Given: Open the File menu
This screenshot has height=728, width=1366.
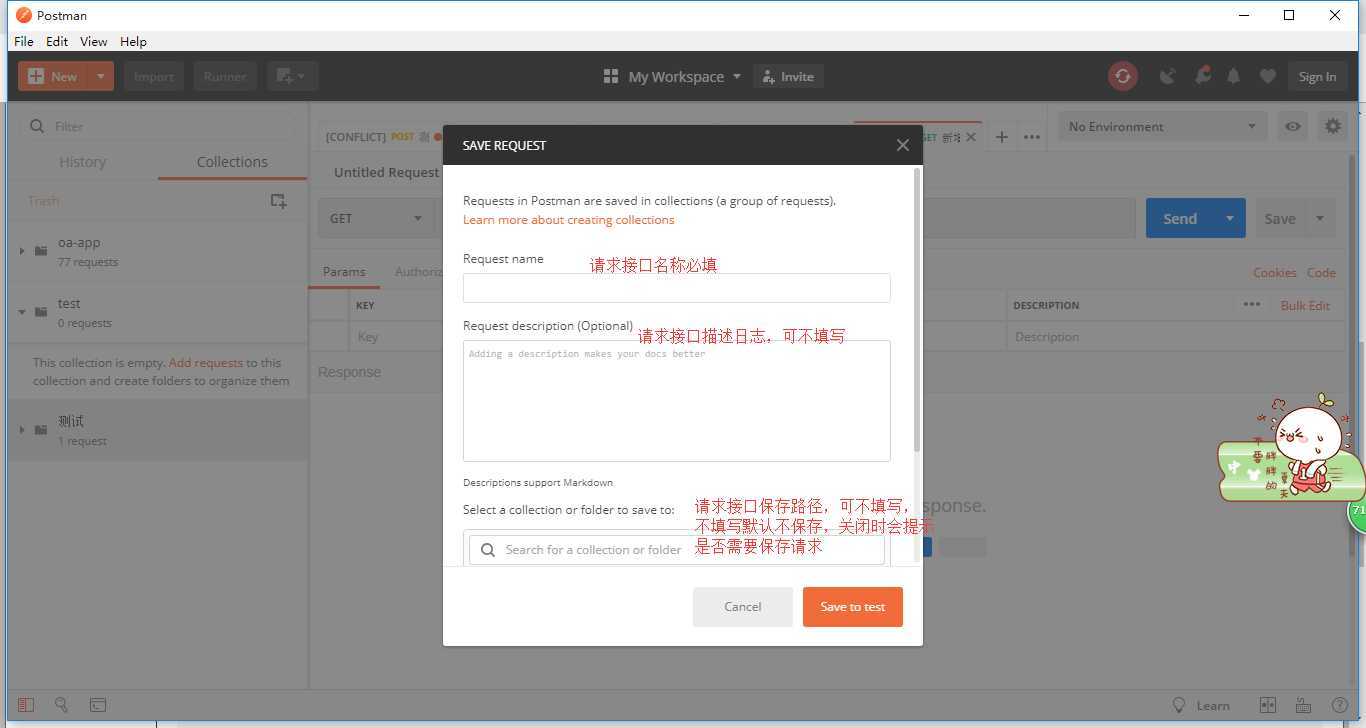Looking at the screenshot, I should coord(24,41).
